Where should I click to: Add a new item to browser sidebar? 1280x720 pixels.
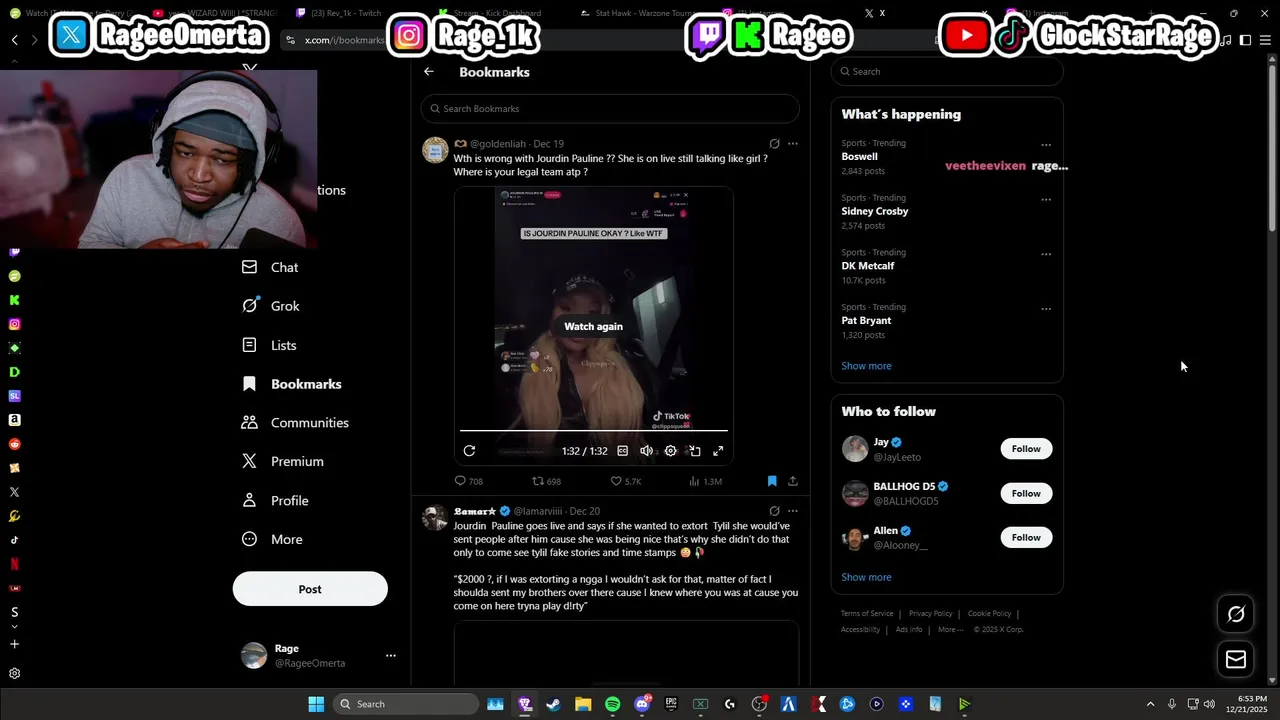tap(14, 644)
